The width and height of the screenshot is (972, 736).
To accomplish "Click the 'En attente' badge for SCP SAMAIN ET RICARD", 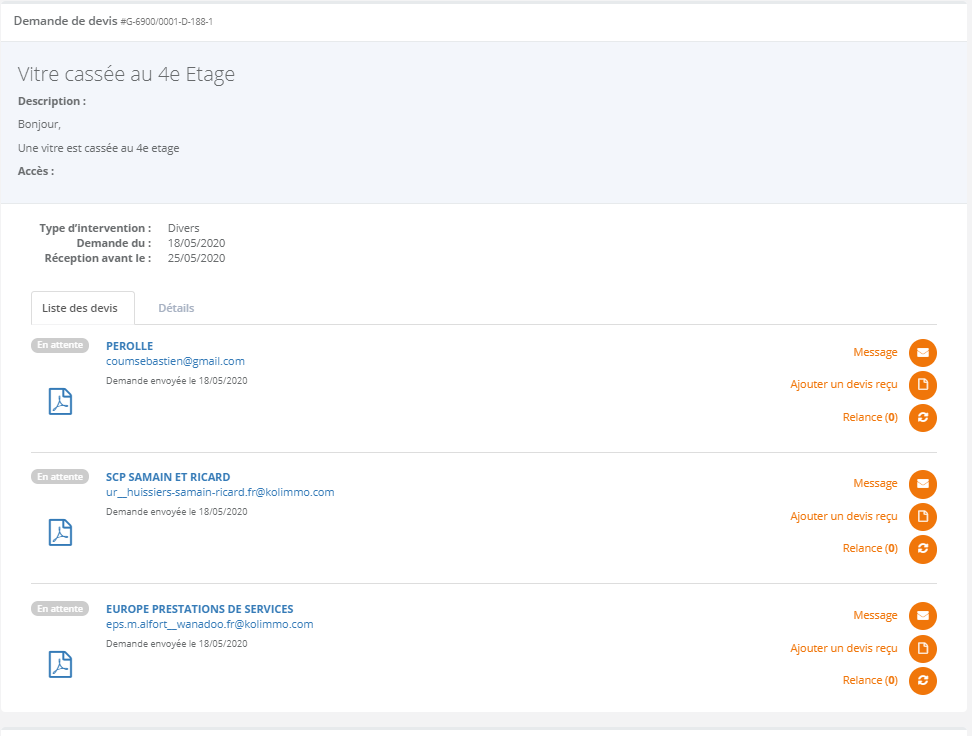I will [60, 477].
